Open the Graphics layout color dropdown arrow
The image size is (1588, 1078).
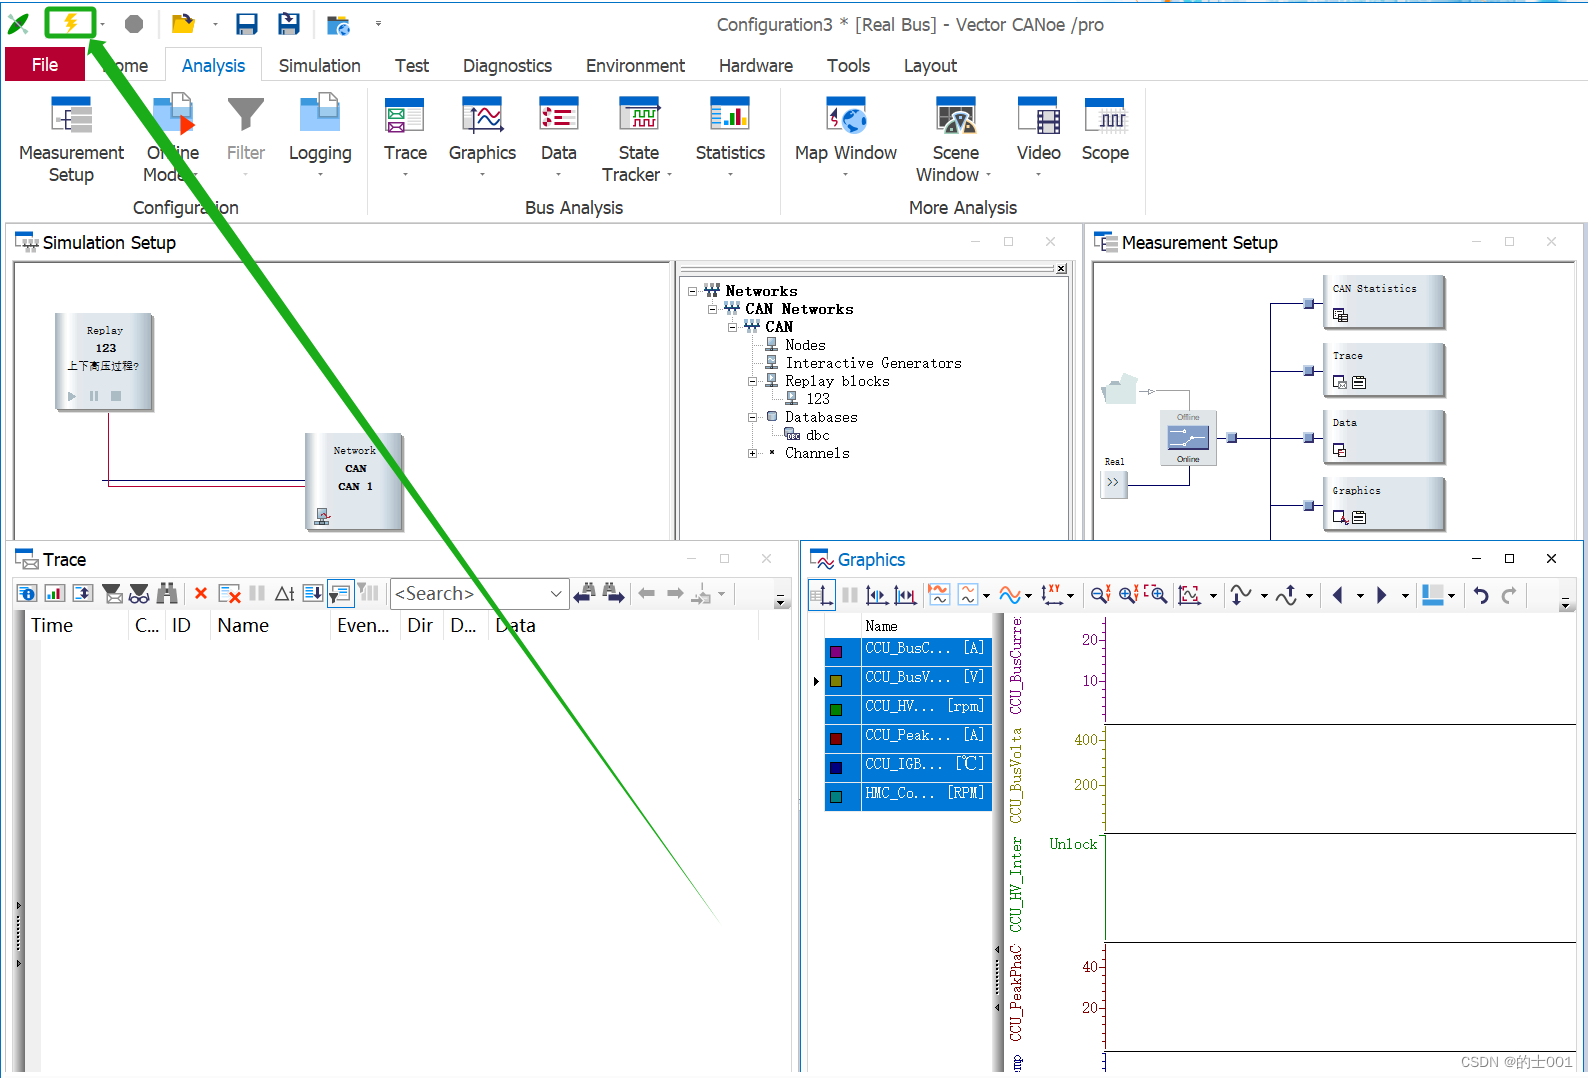1451,596
